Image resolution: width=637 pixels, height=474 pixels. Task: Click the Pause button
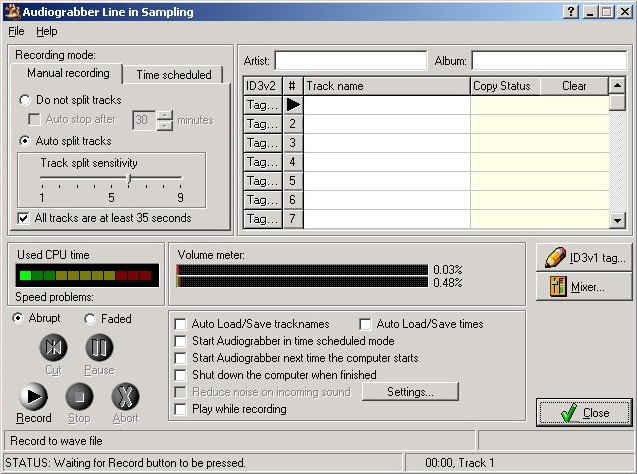[x=99, y=347]
